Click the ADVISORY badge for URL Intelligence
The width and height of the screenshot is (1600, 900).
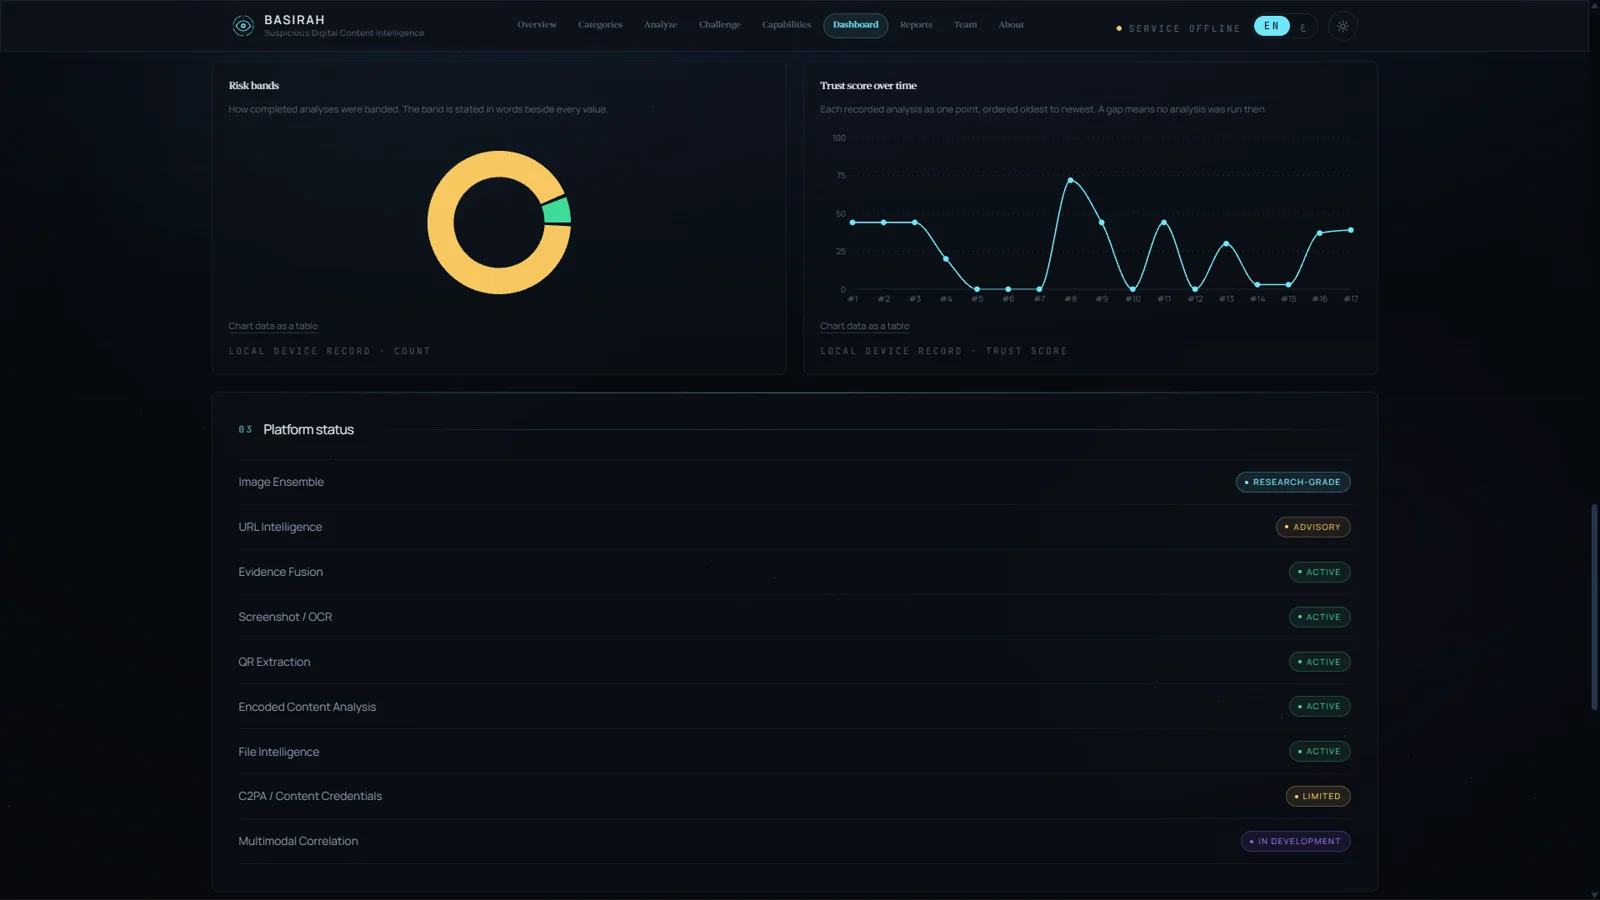coord(1313,527)
